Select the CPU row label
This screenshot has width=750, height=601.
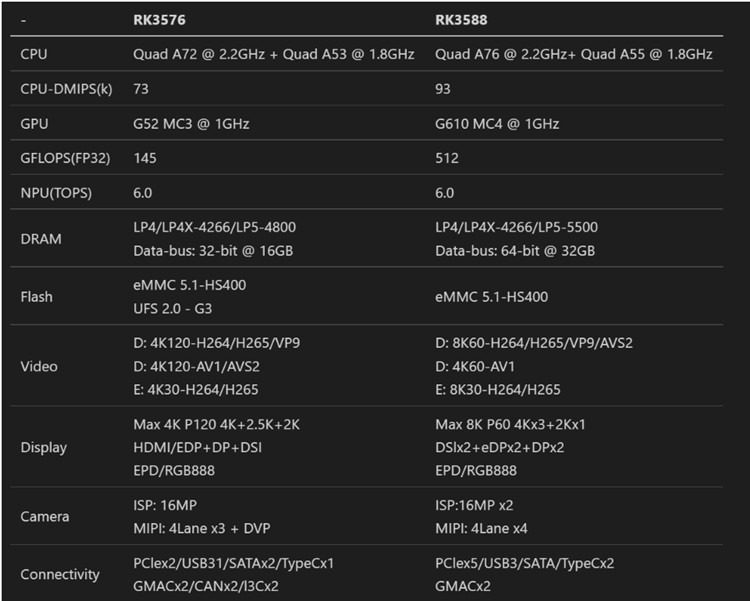34,54
